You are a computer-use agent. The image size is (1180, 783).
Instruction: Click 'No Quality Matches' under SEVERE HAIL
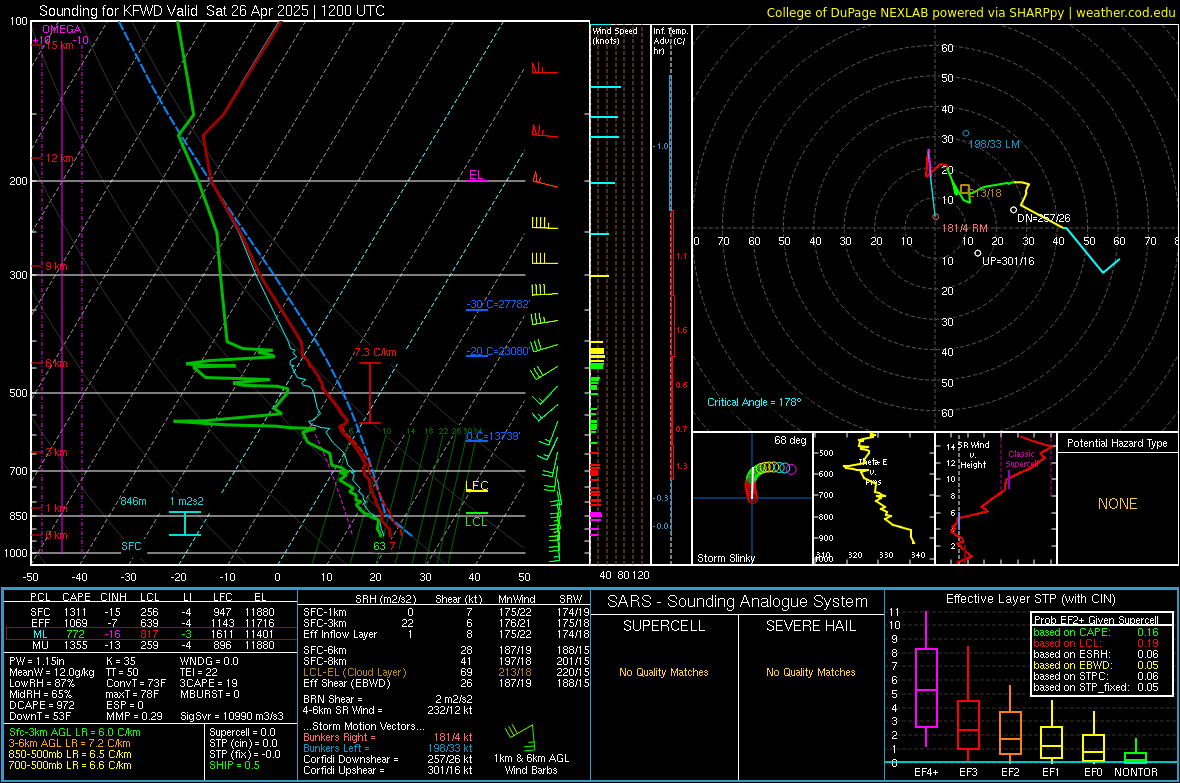[810, 672]
